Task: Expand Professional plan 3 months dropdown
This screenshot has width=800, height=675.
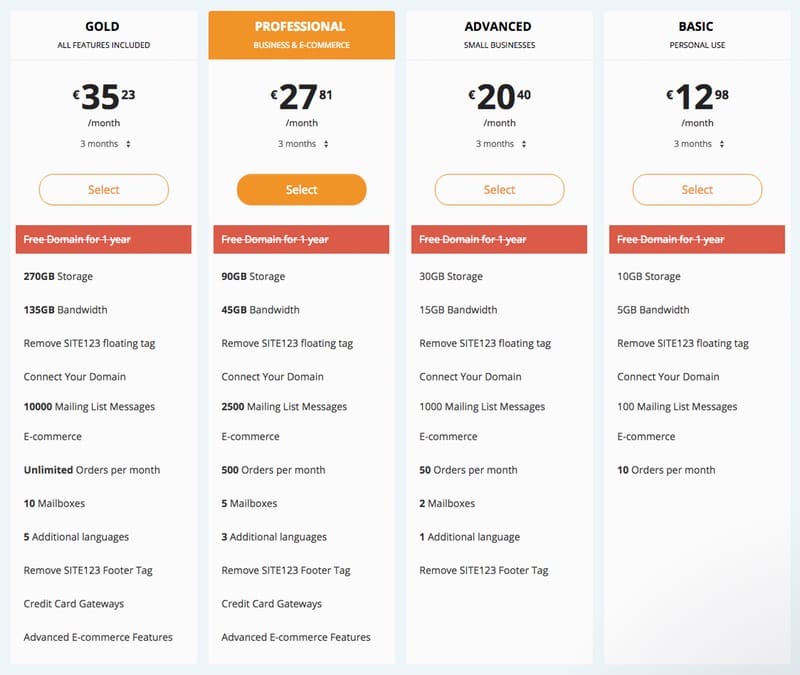Action: click(x=302, y=144)
